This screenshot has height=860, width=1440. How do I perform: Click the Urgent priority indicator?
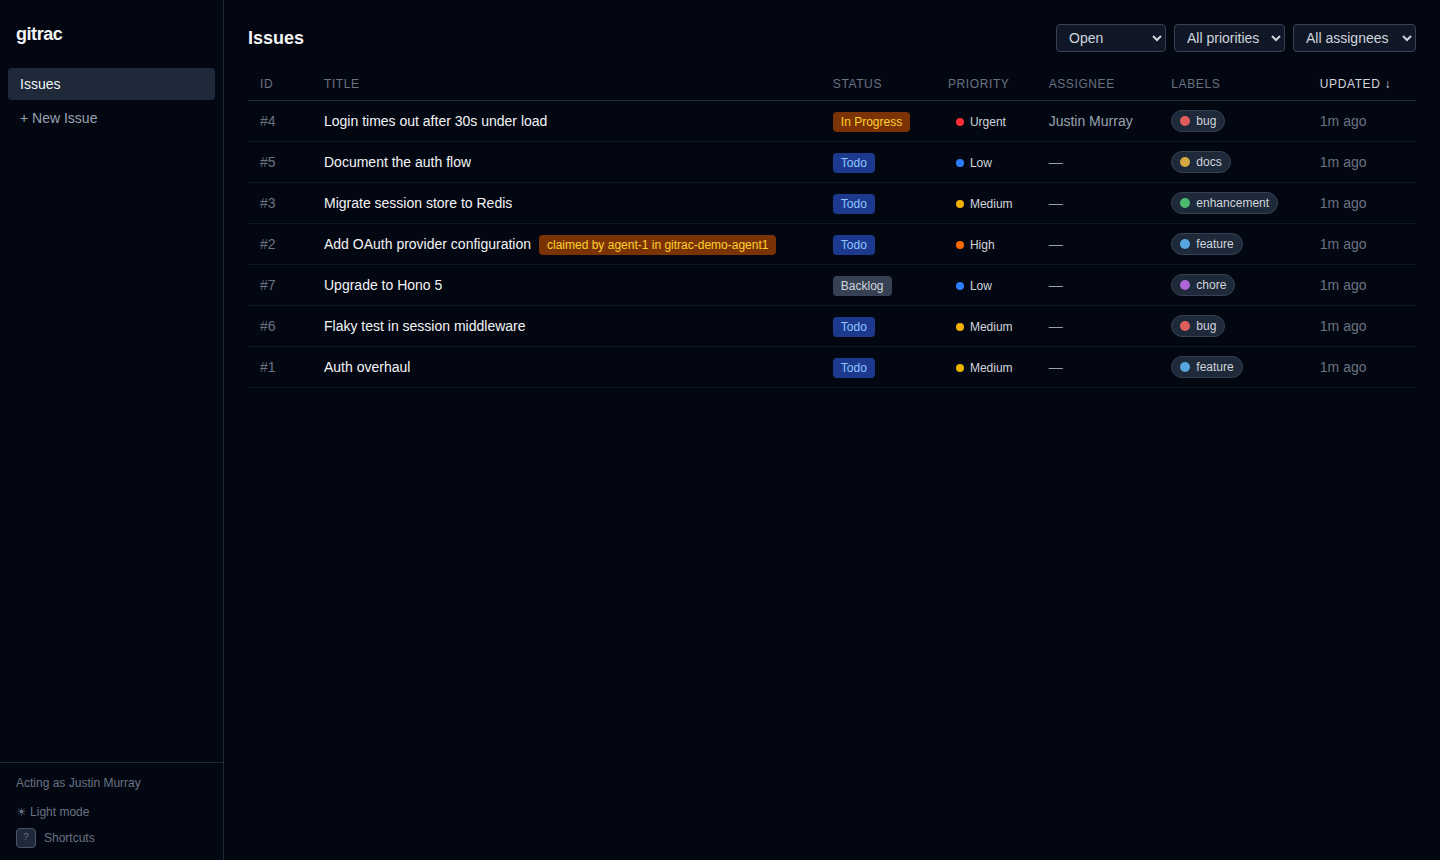click(x=981, y=122)
